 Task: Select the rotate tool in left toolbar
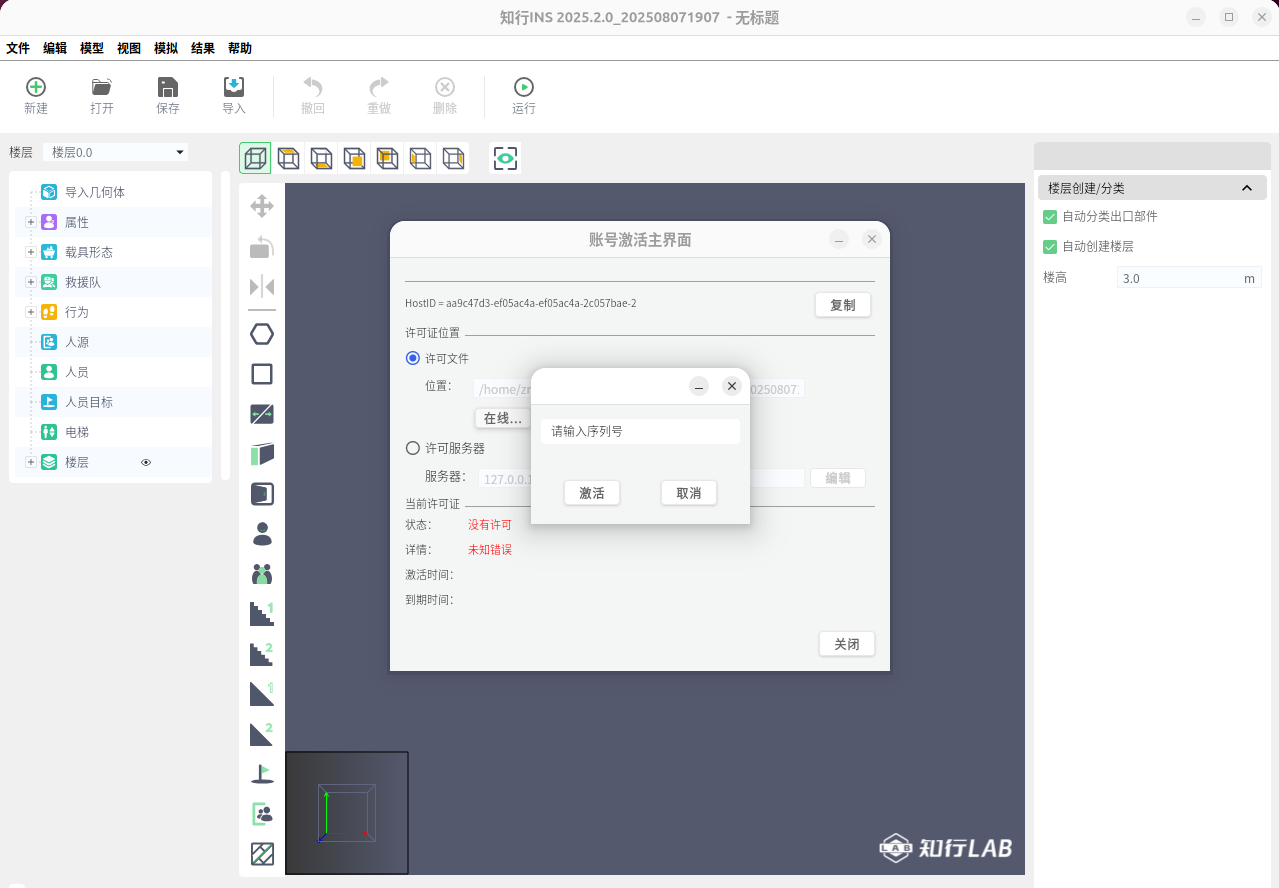pyautogui.click(x=262, y=247)
